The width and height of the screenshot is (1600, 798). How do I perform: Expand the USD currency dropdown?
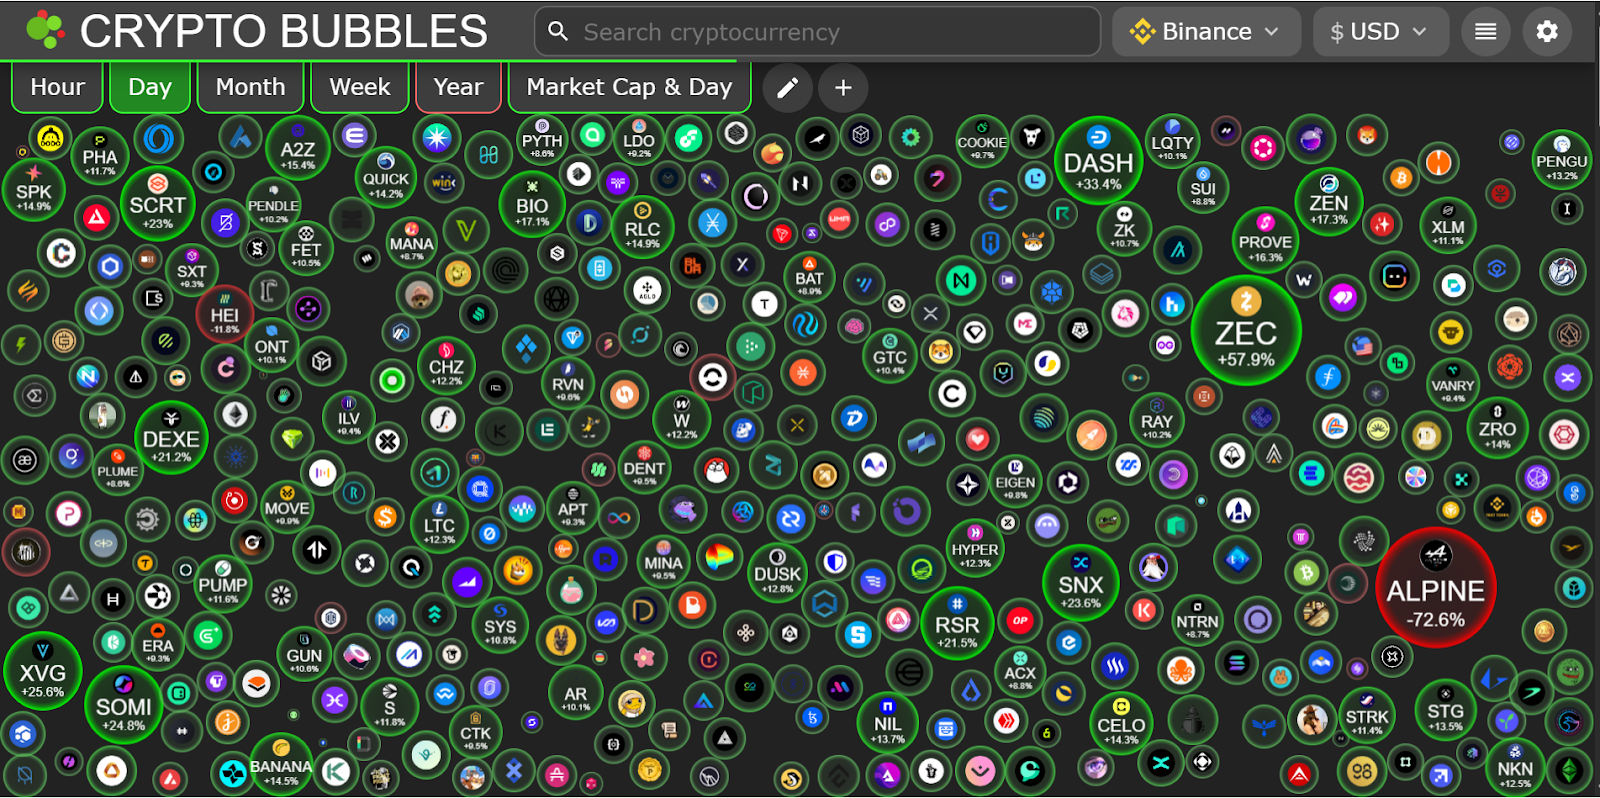pos(1377,32)
